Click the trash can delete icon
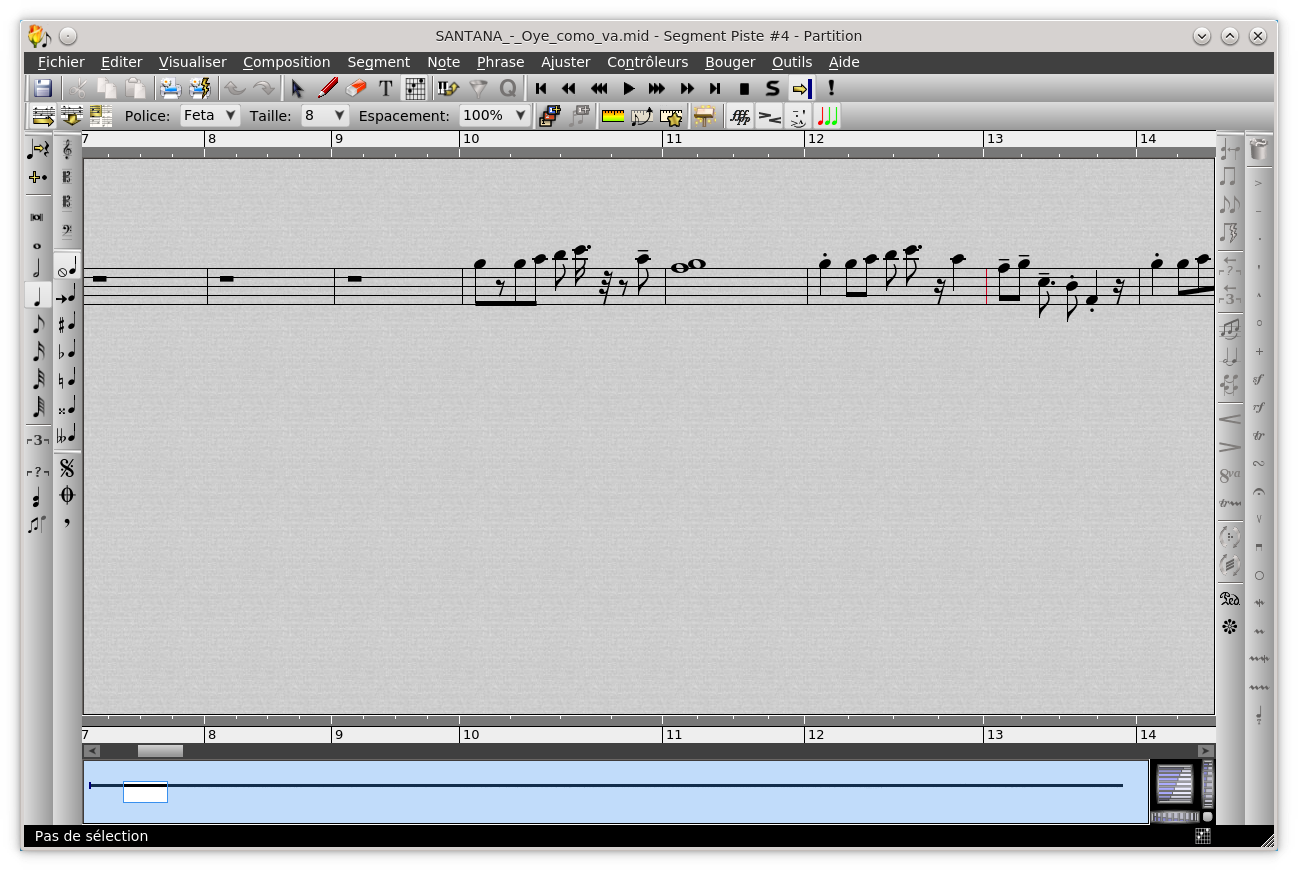1298x871 pixels. [1259, 150]
